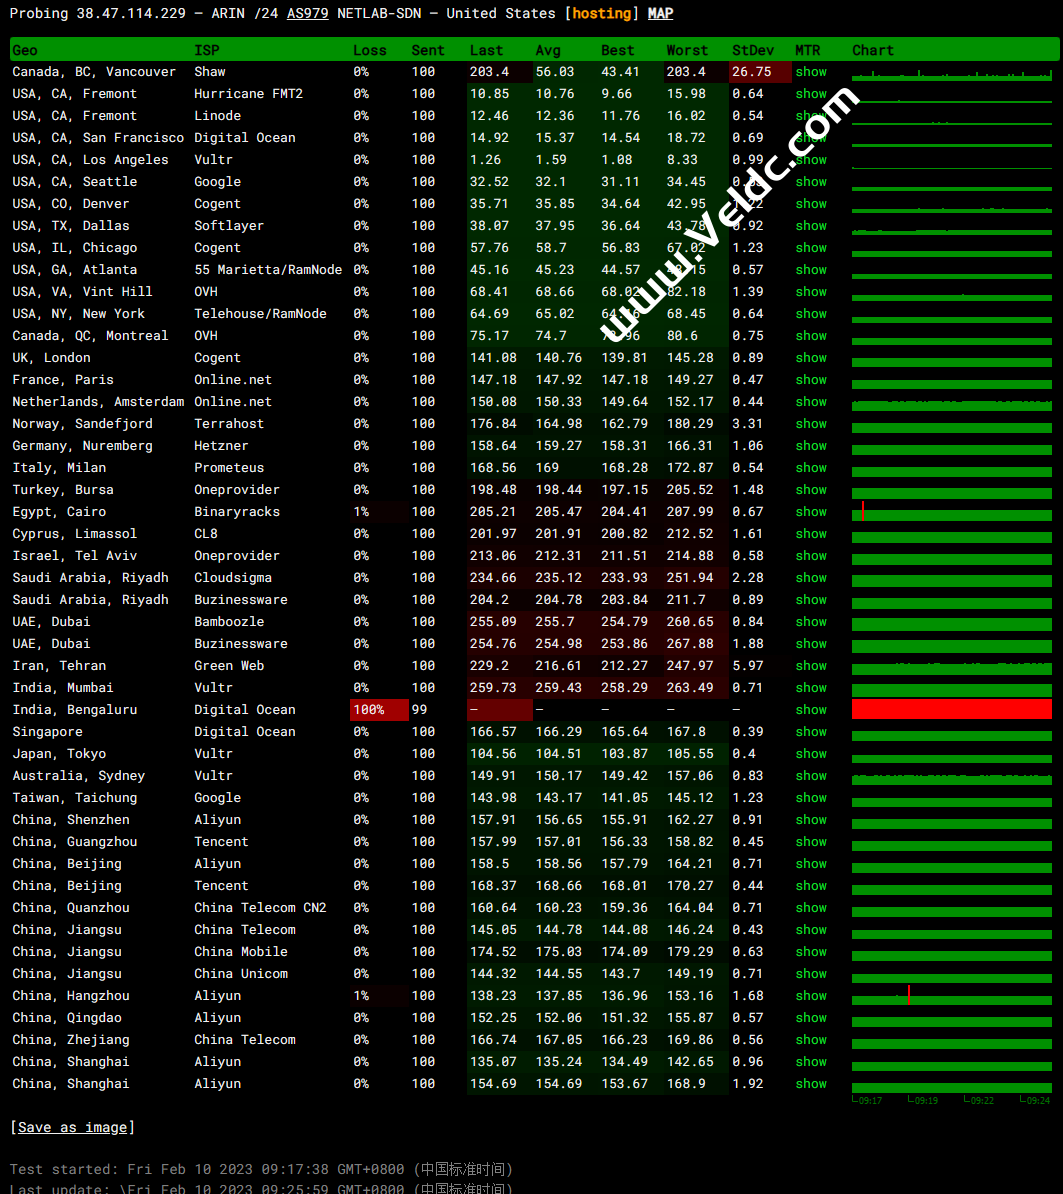The width and height of the screenshot is (1063, 1194).
Task: Show MTR for China Hangzhou Aliyun
Action: (811, 996)
